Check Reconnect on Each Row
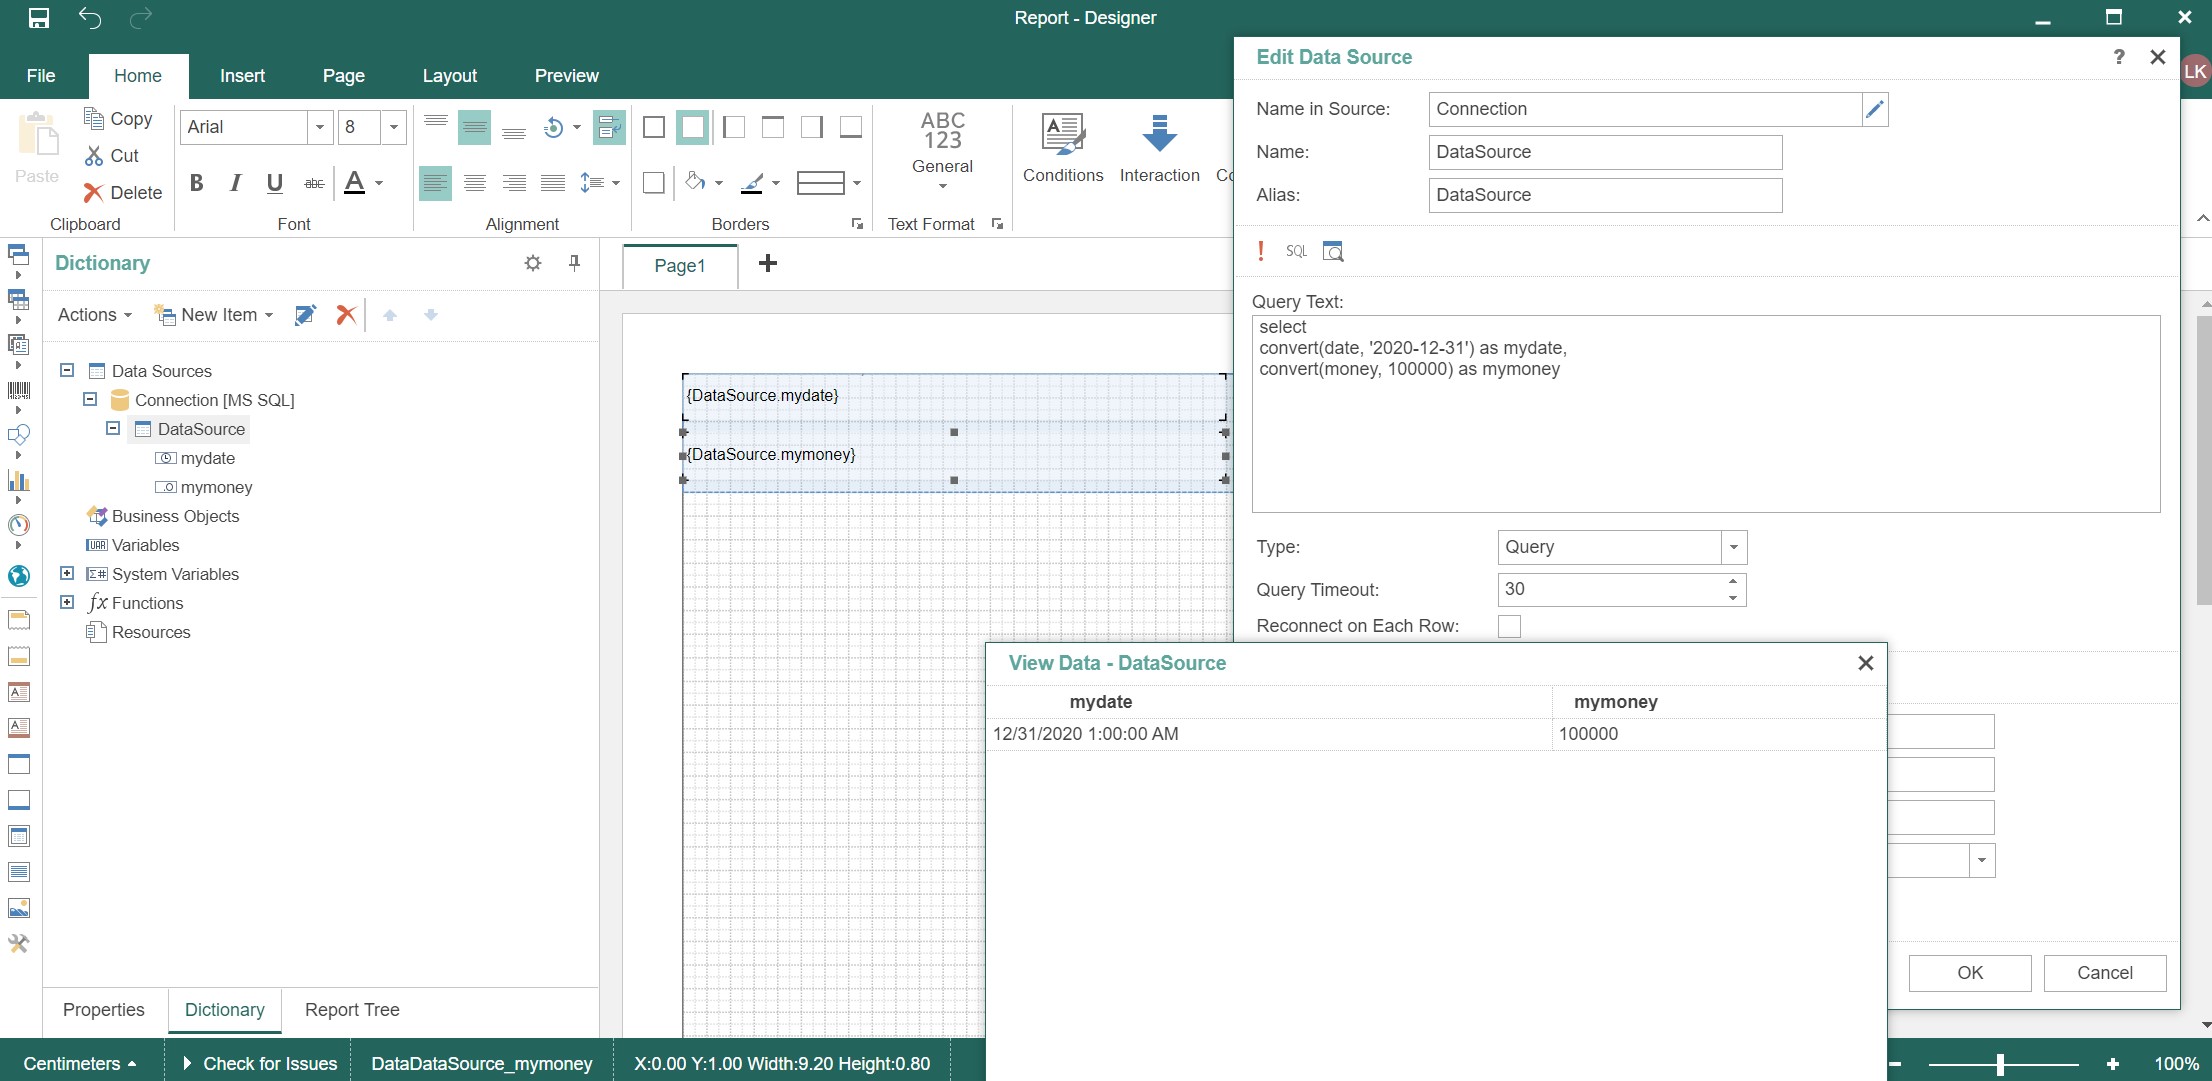This screenshot has width=2212, height=1081. click(1509, 626)
